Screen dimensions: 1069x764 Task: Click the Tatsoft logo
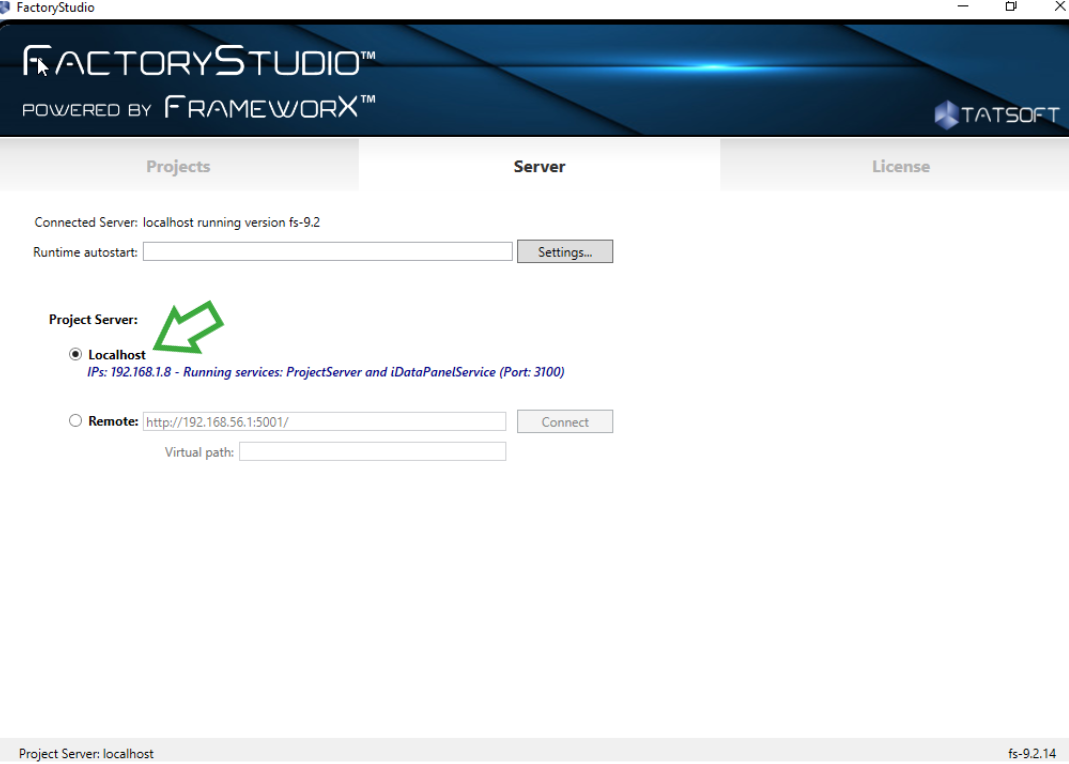point(997,114)
